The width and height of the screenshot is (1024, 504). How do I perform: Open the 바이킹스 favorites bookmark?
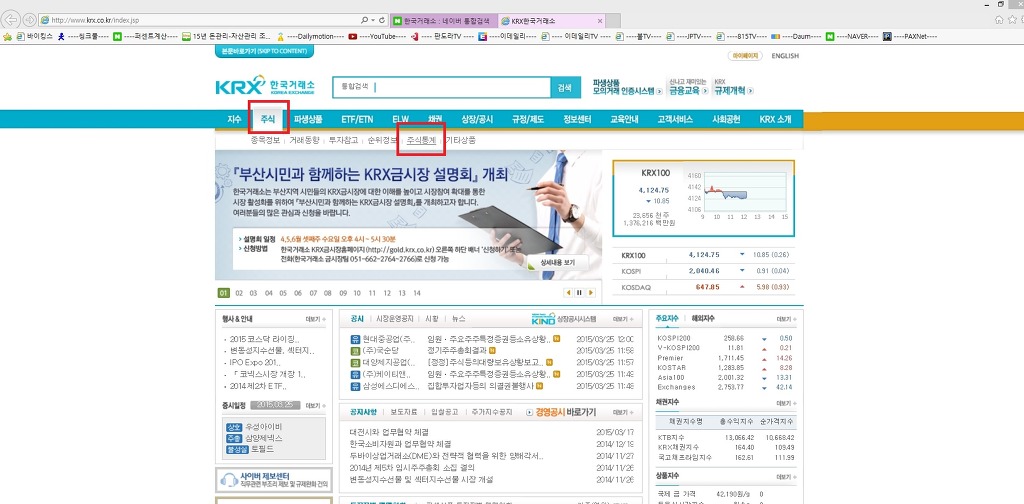click(x=35, y=37)
